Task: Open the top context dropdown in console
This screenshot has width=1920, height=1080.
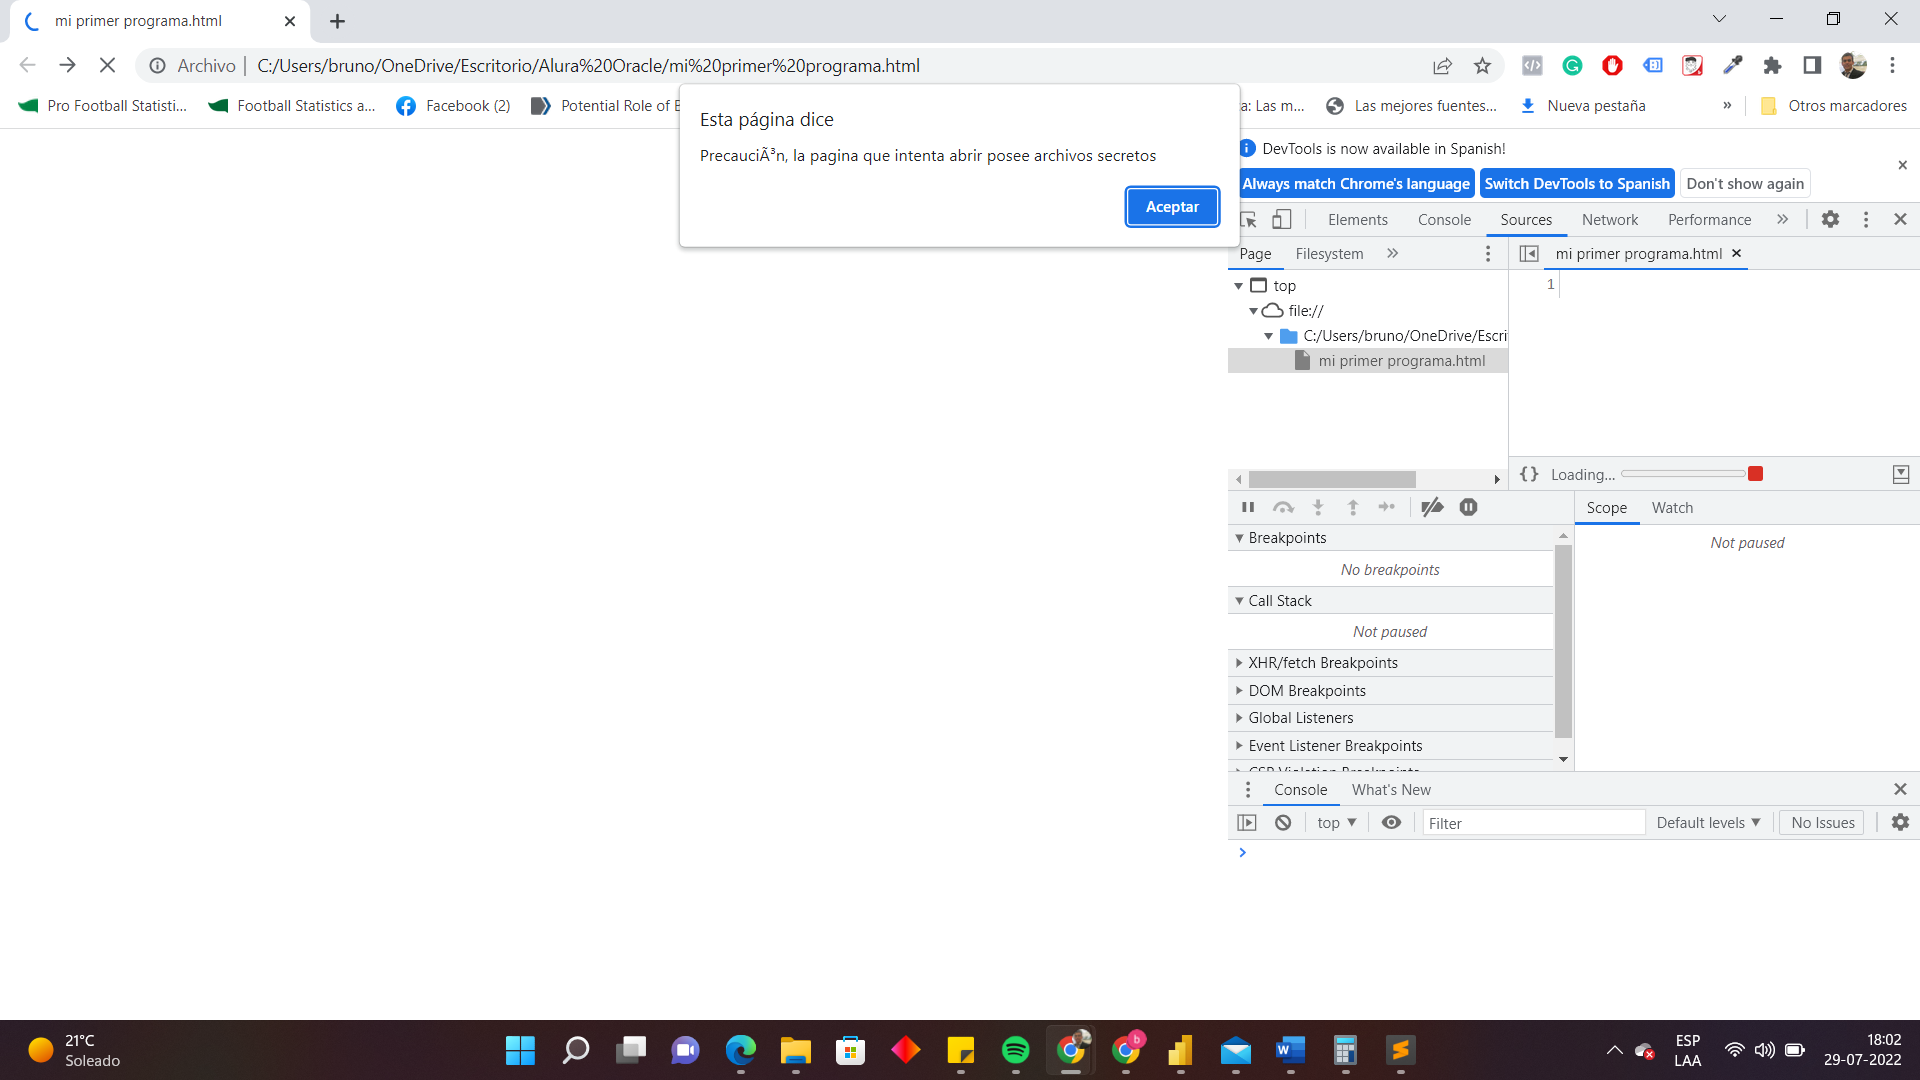Action: coord(1336,823)
